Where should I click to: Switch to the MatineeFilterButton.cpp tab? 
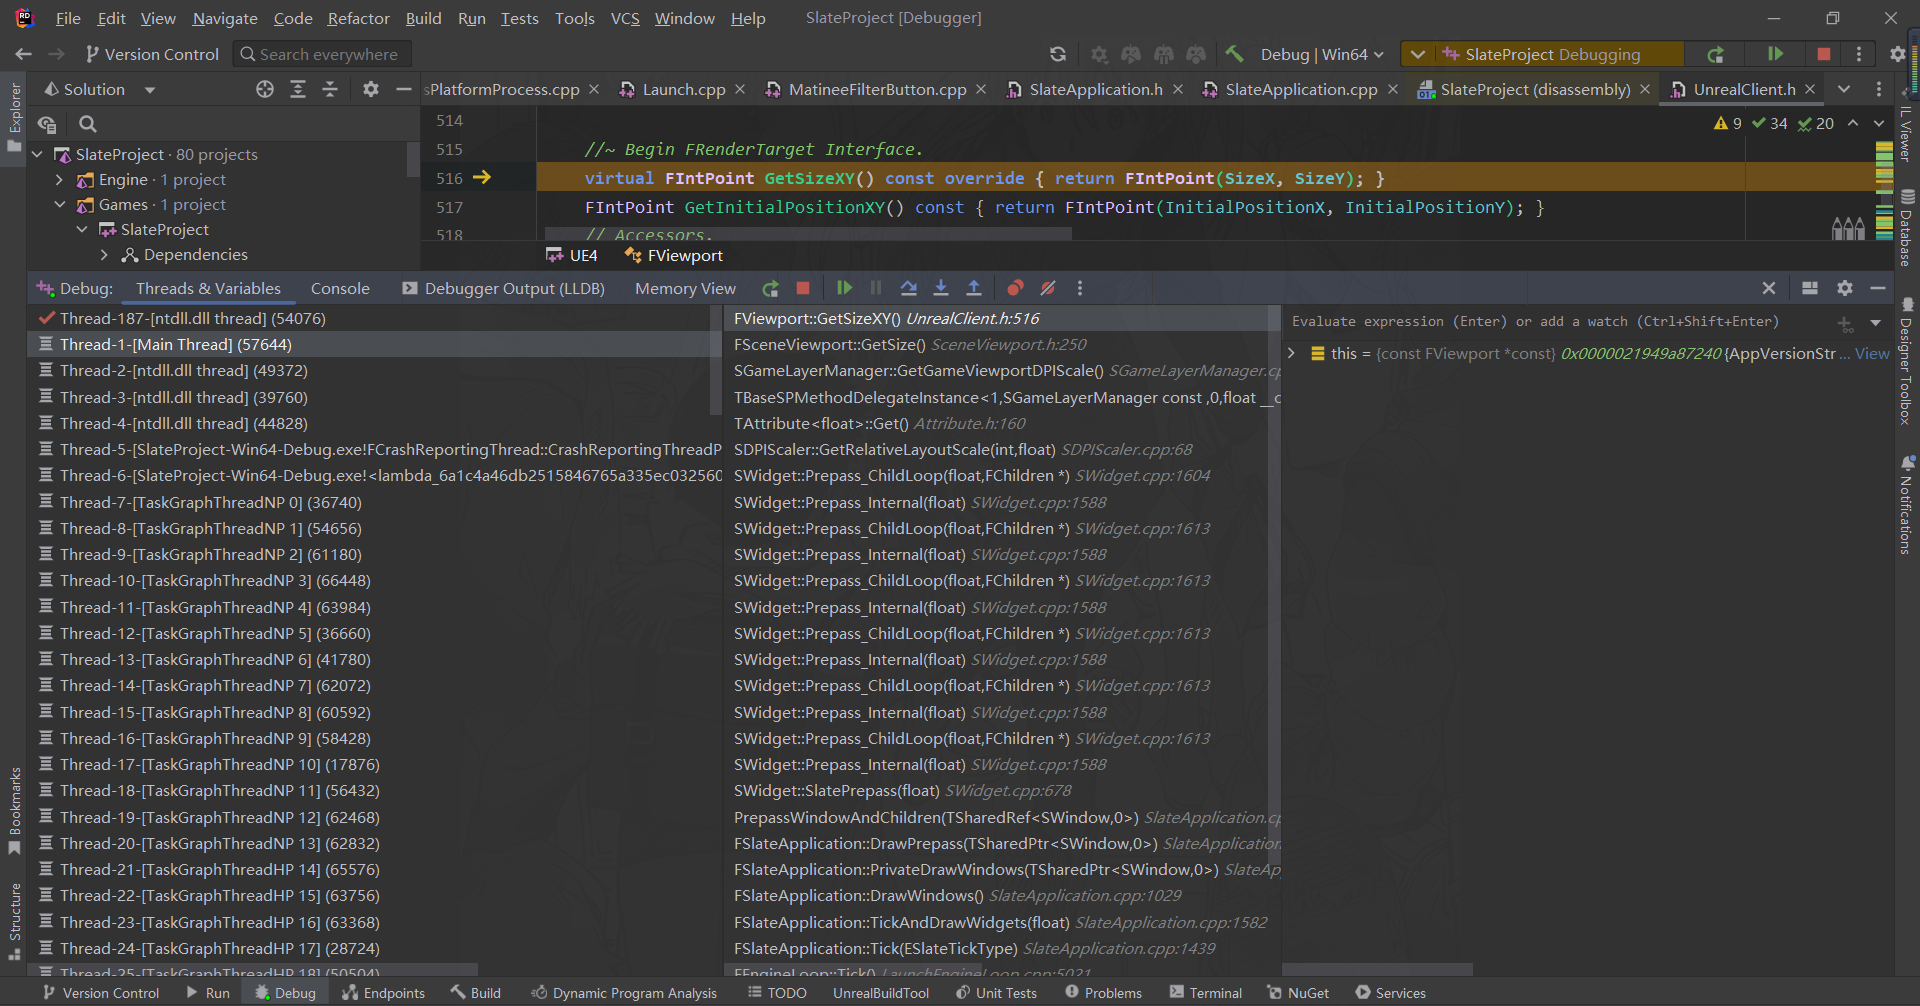click(877, 89)
